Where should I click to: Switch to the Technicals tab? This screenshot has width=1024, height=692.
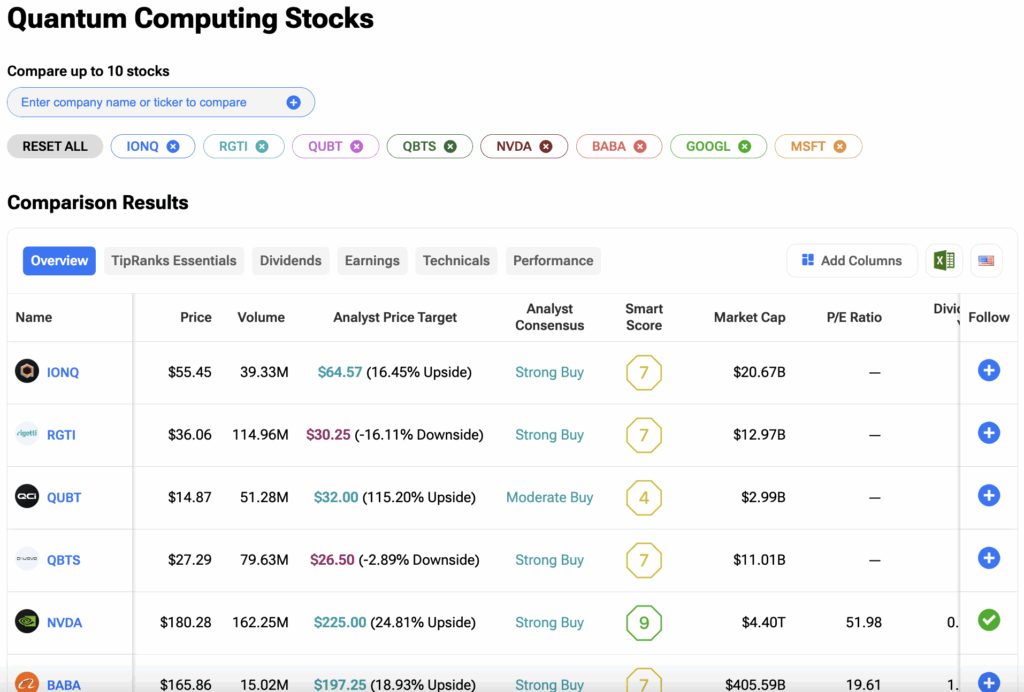point(456,261)
